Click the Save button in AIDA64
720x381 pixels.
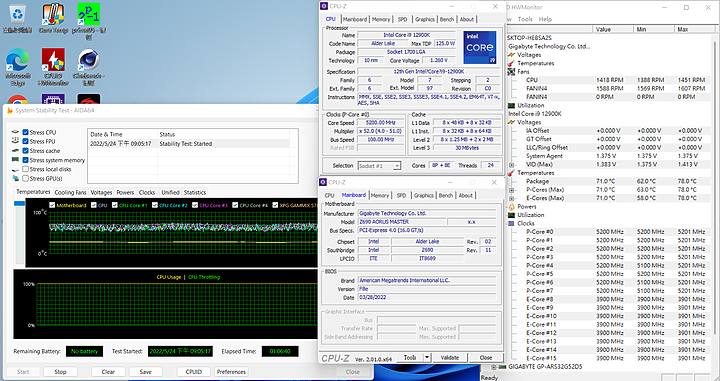click(146, 372)
